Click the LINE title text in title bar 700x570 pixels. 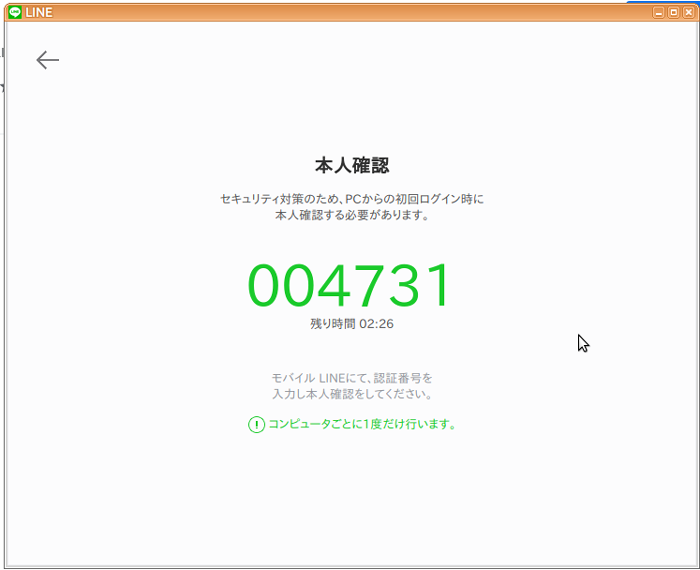[39, 12]
